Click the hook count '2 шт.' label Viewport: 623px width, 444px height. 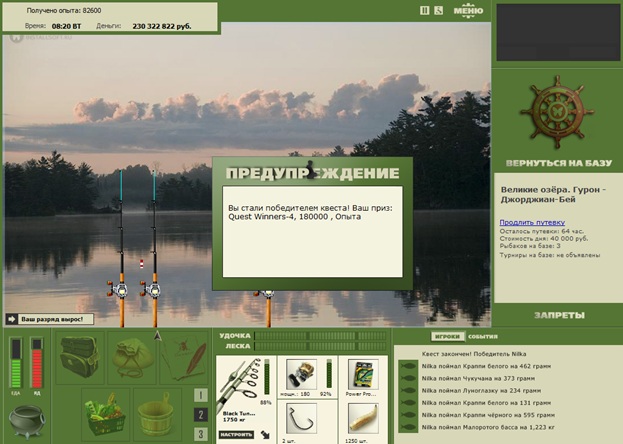pyautogui.click(x=289, y=440)
